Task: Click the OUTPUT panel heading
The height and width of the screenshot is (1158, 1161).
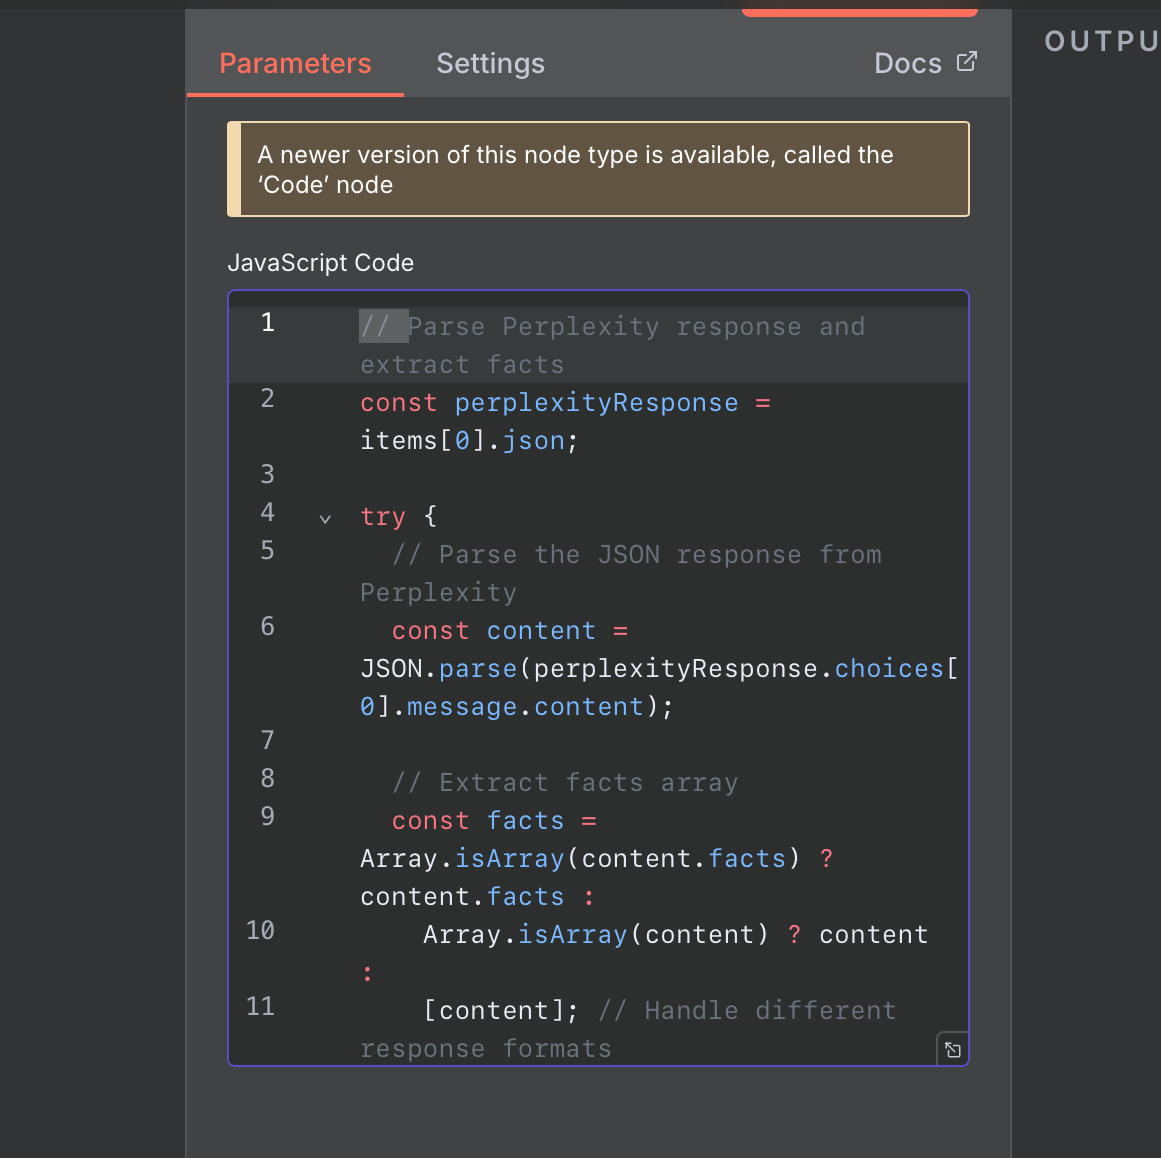Action: click(1100, 42)
